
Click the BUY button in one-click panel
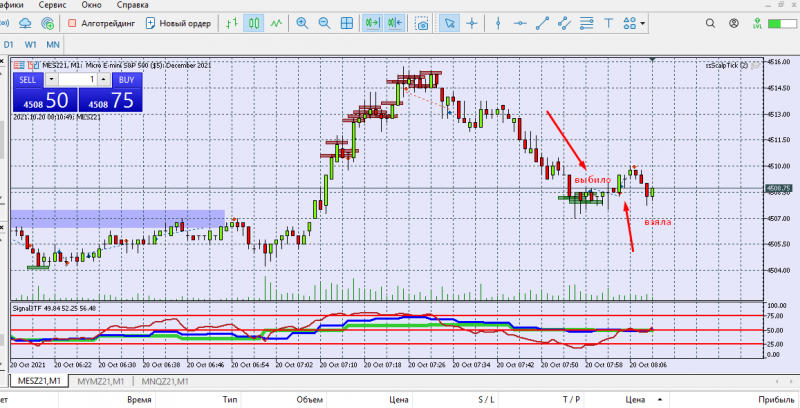(x=126, y=80)
